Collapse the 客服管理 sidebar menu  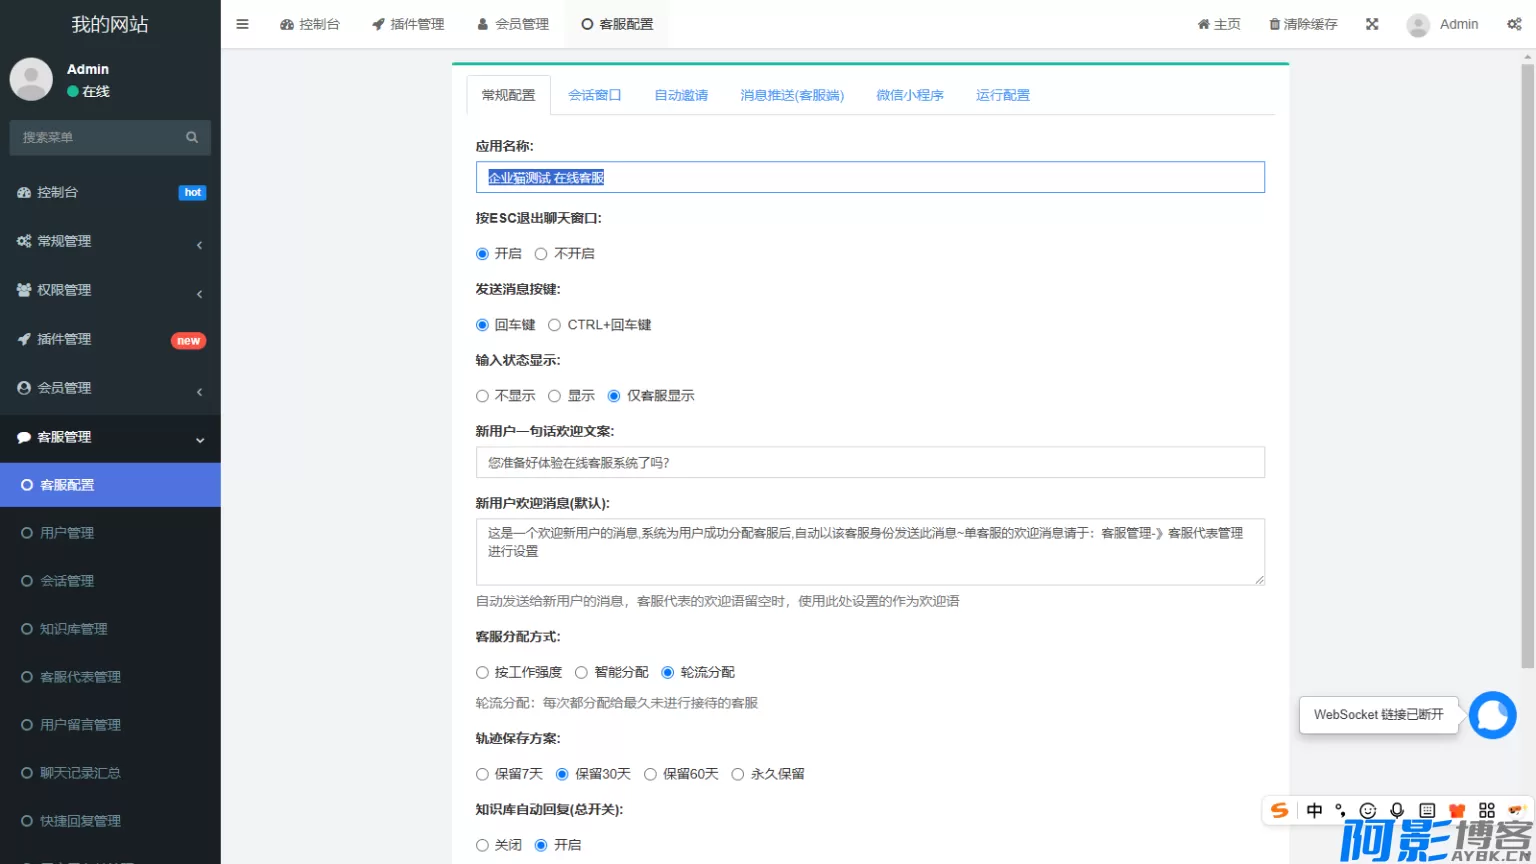click(x=110, y=437)
